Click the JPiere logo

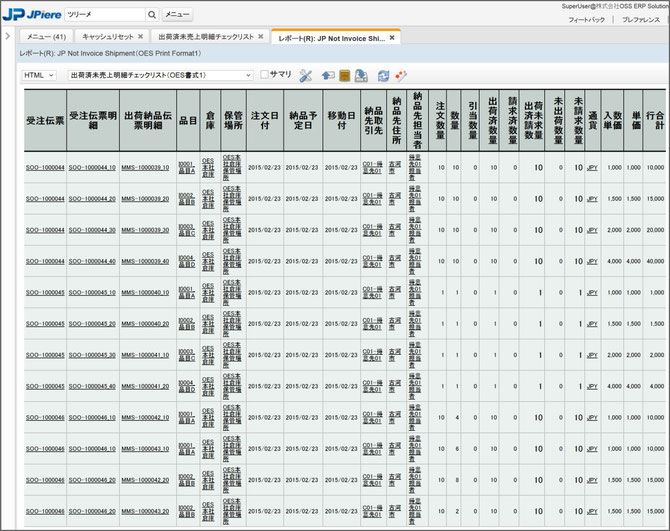(x=32, y=15)
